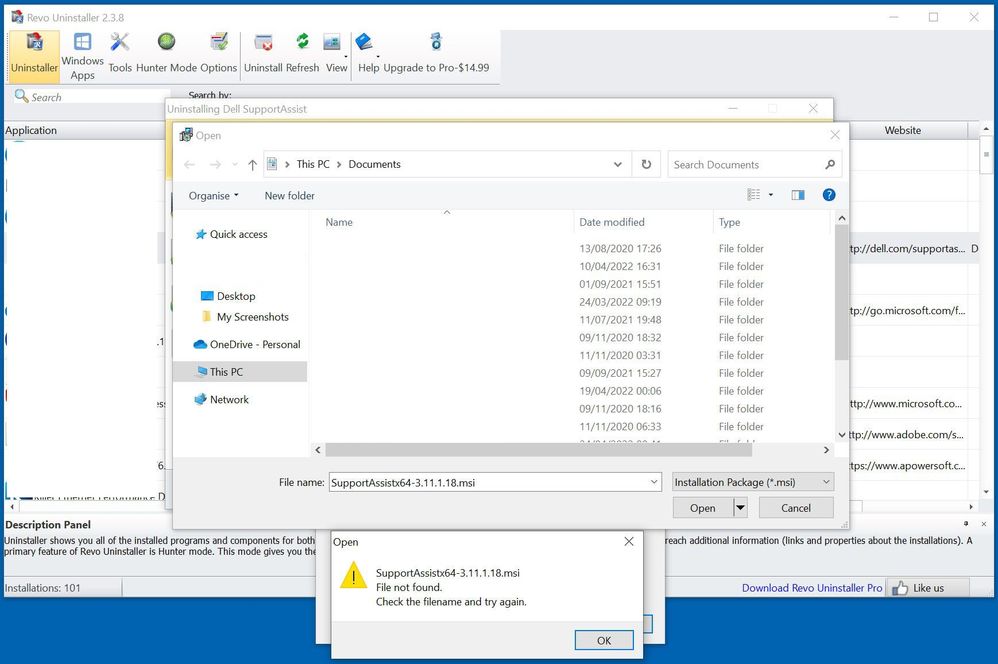The image size is (998, 664).
Task: Click the Refresh toolbar icon
Action: pos(302,53)
